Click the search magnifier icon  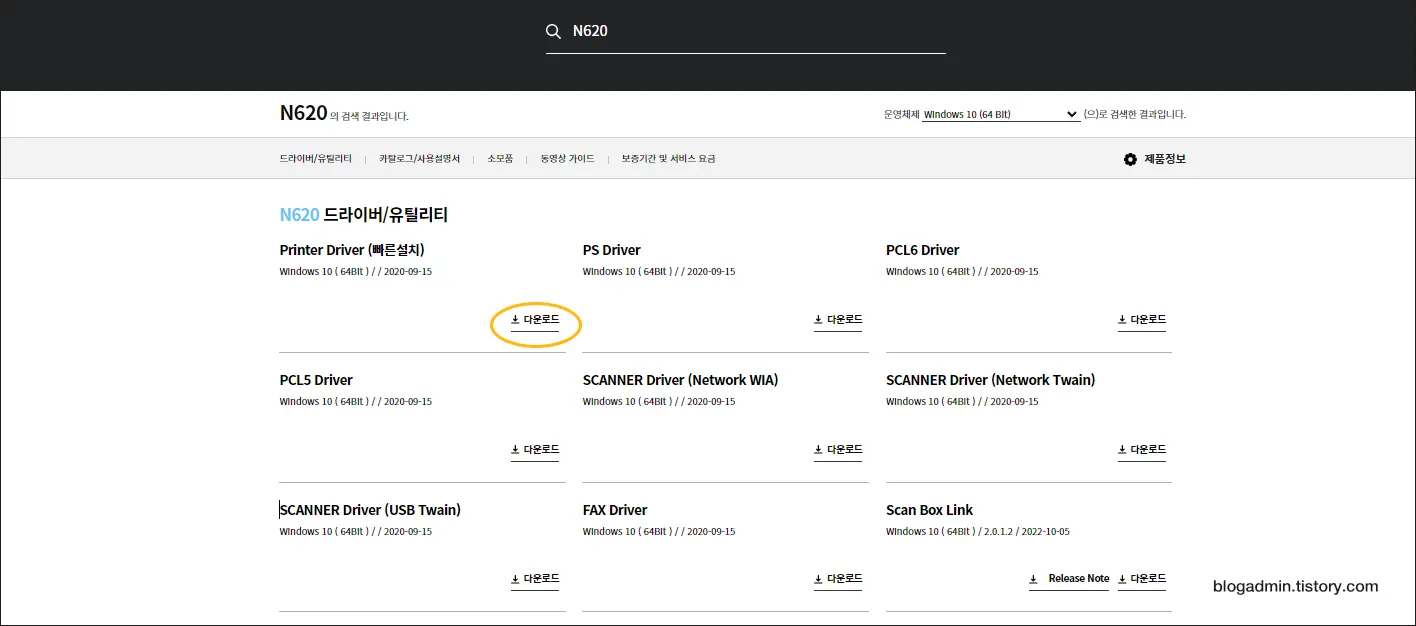coord(553,32)
